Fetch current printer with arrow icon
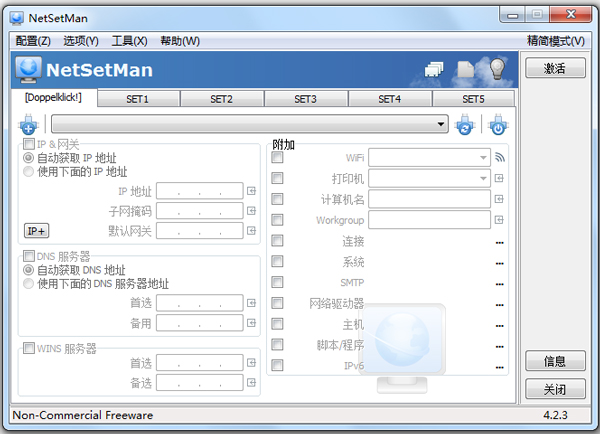Viewport: 600px width, 434px height. (499, 178)
